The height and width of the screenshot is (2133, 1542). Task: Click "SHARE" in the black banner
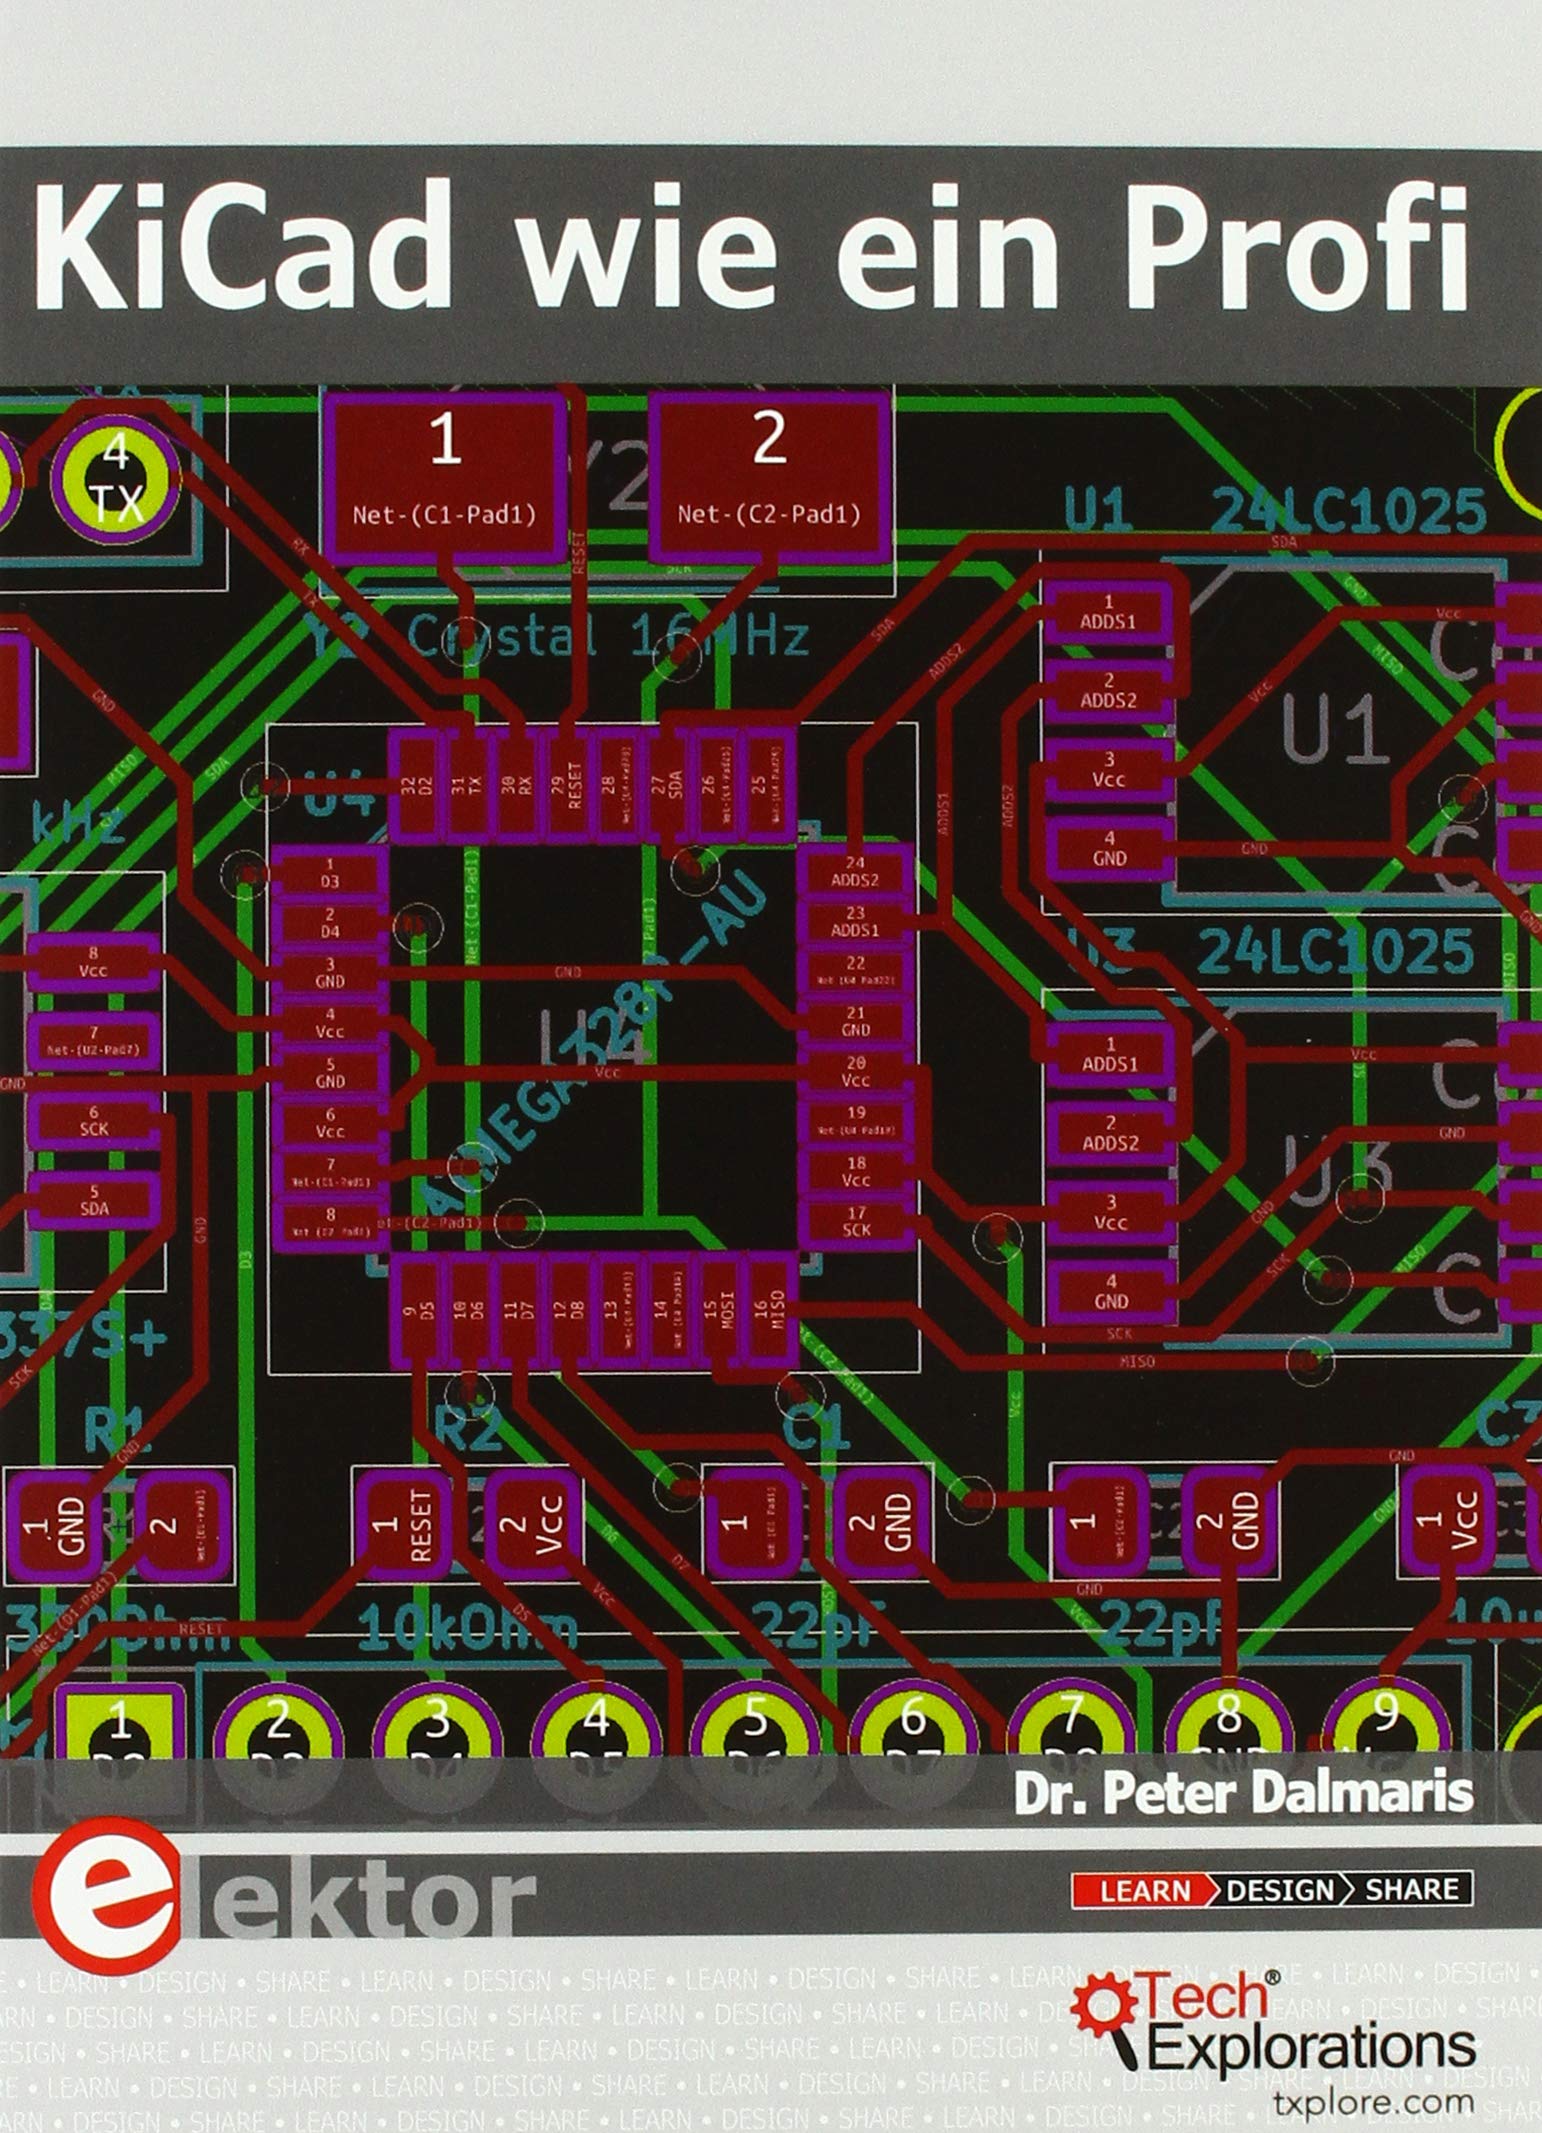tap(1412, 1889)
